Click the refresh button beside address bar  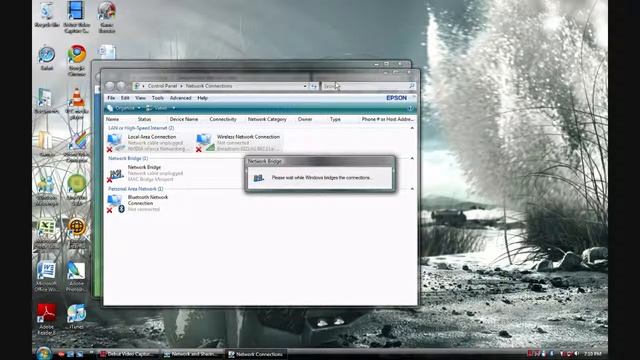[313, 86]
